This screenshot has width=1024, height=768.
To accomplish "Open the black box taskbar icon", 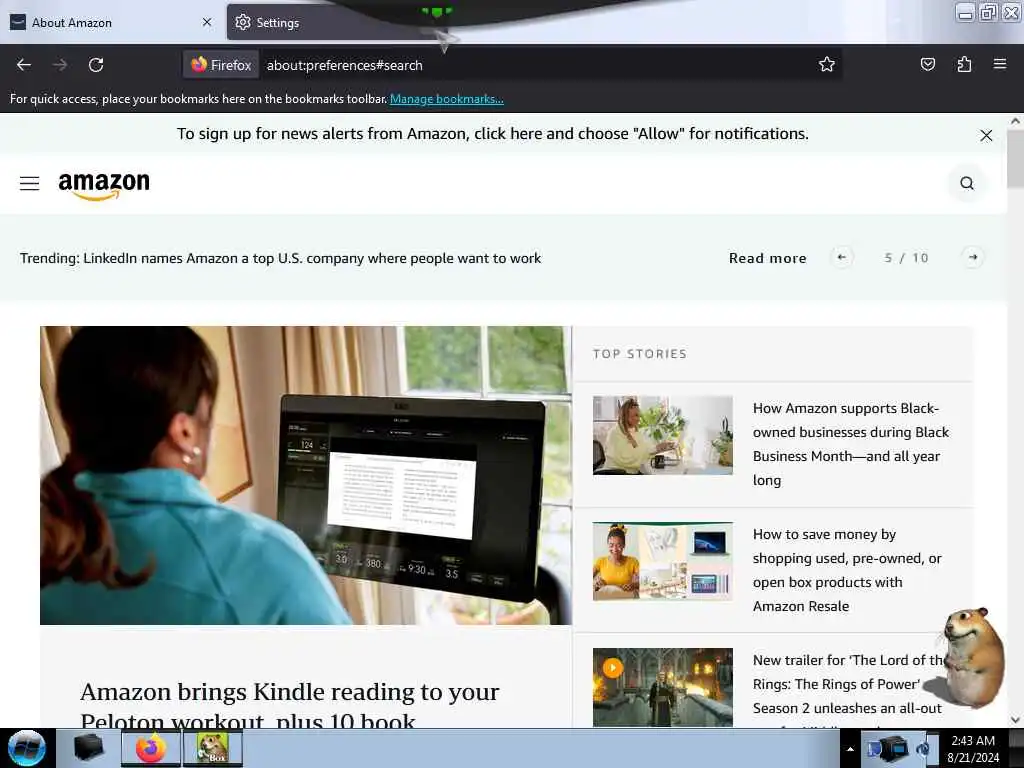I will click(x=88, y=748).
